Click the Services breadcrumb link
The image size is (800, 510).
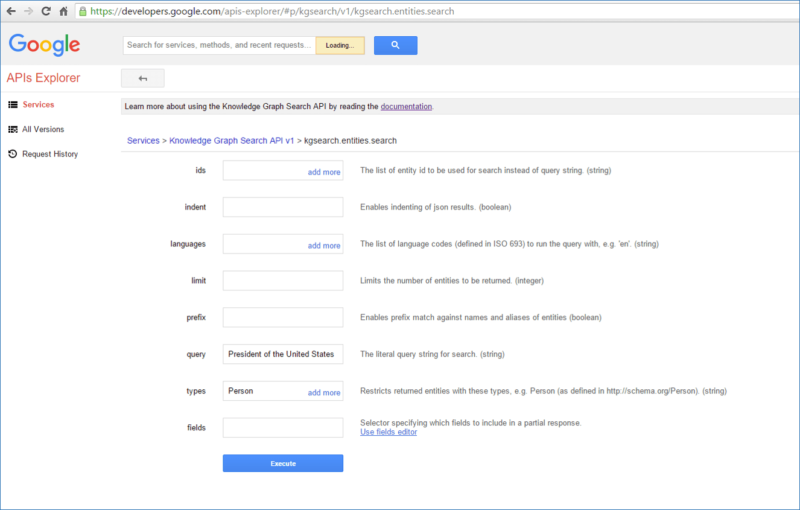(x=143, y=141)
